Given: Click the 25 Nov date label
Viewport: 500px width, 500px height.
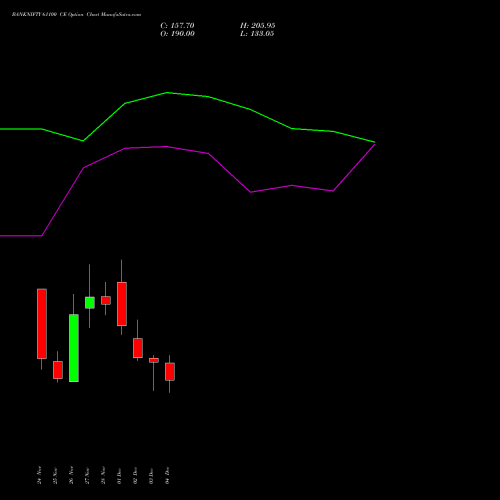Looking at the screenshot, I should pyautogui.click(x=55, y=476).
